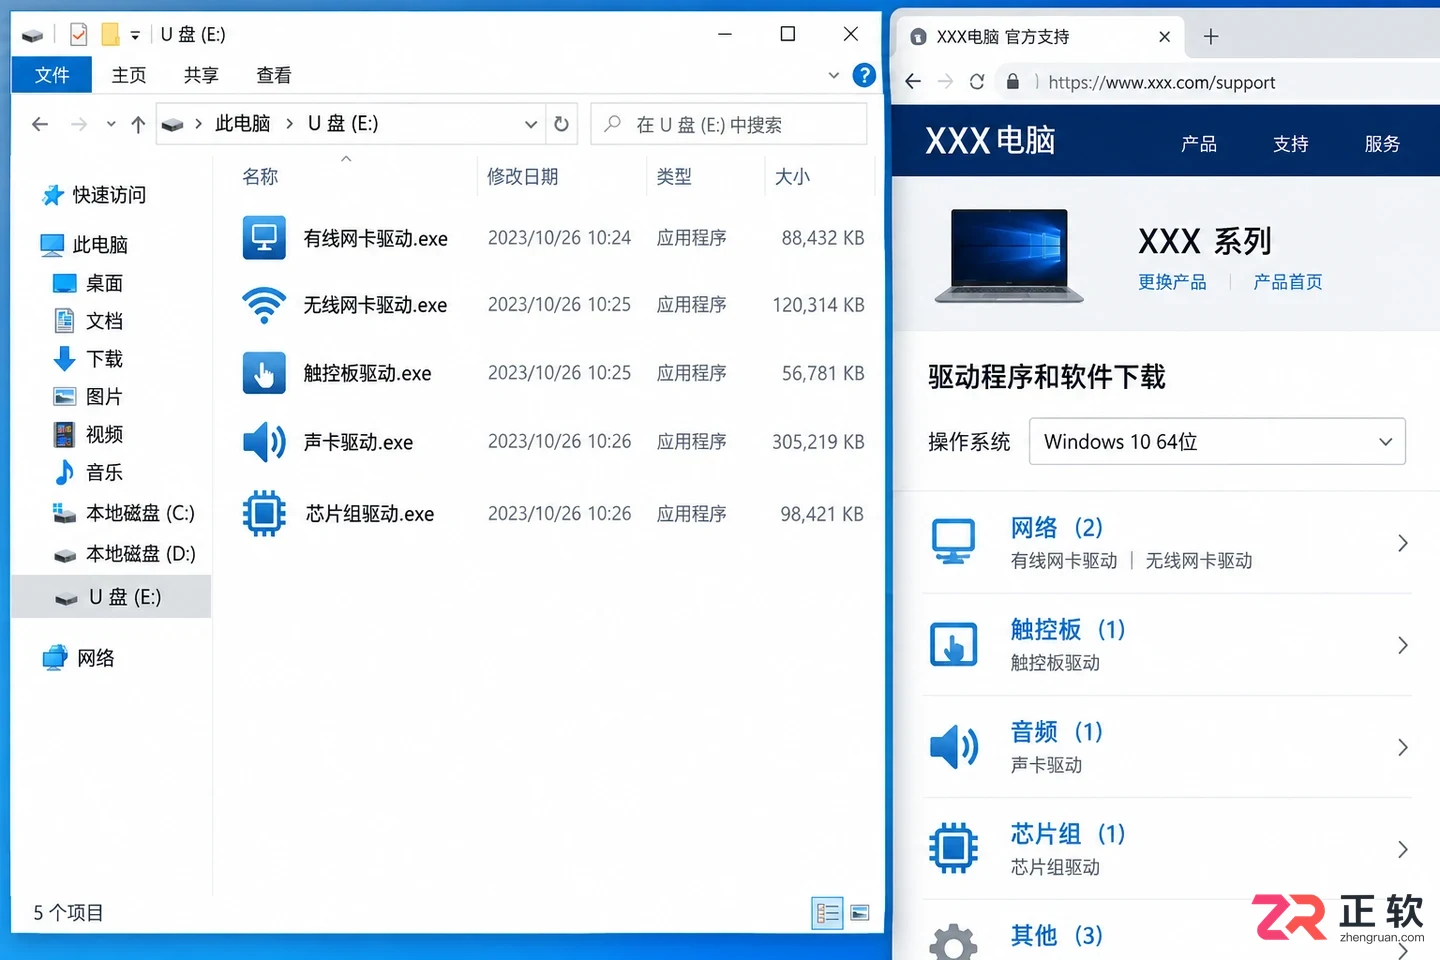Select 网络 in Explorer navigation pane
Screen dimensions: 1440x960
click(78, 658)
